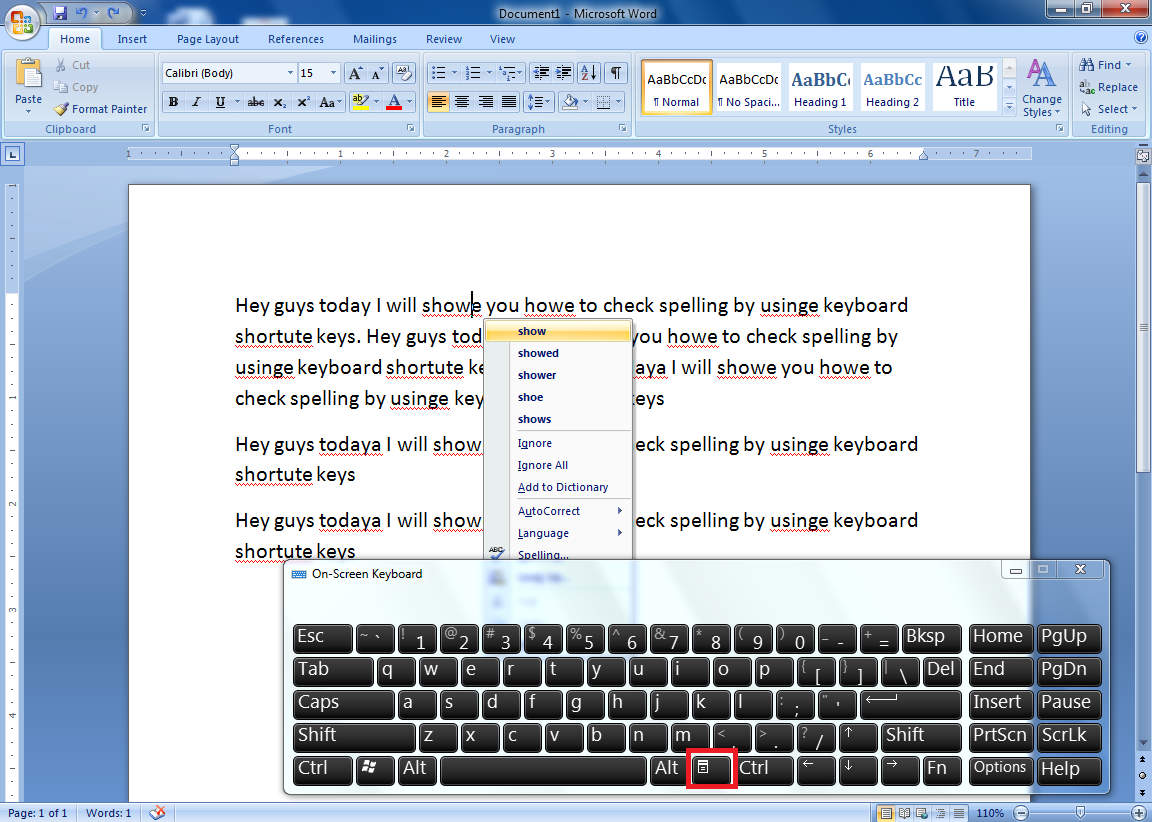The image size is (1152, 822).
Task: Switch to the Review ribbon tab
Action: pyautogui.click(x=443, y=38)
